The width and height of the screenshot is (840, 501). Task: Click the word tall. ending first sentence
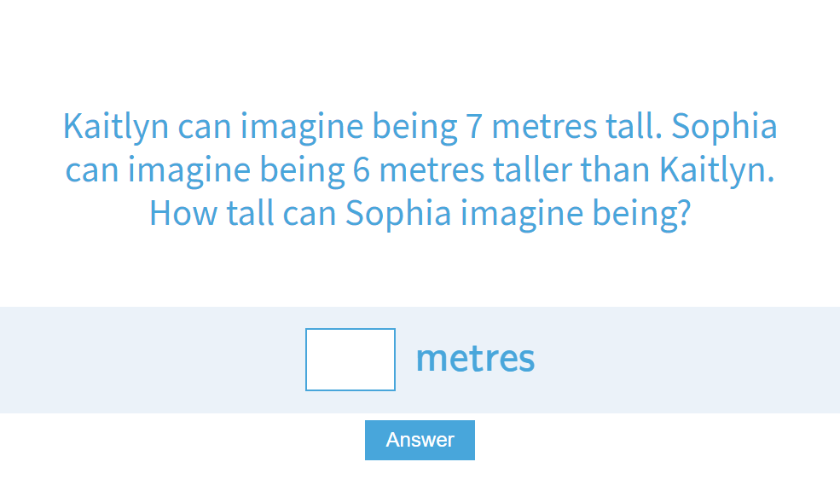(636, 128)
